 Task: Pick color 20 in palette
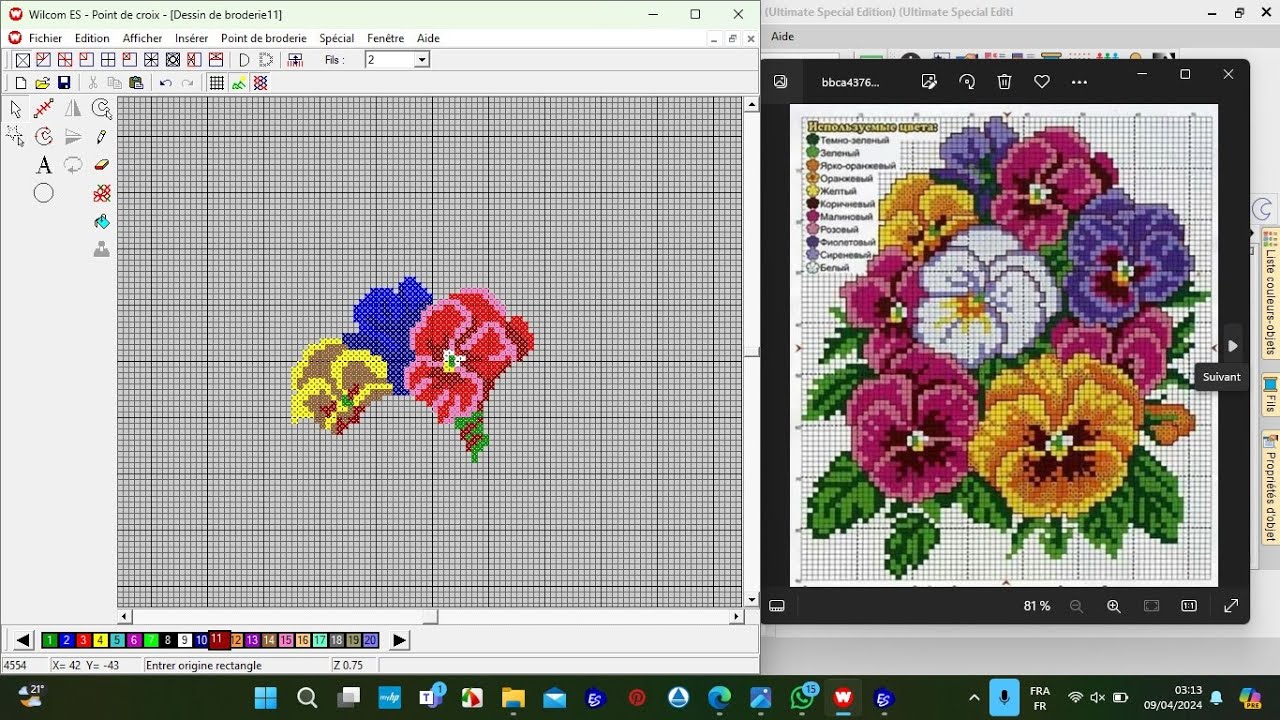coord(371,641)
